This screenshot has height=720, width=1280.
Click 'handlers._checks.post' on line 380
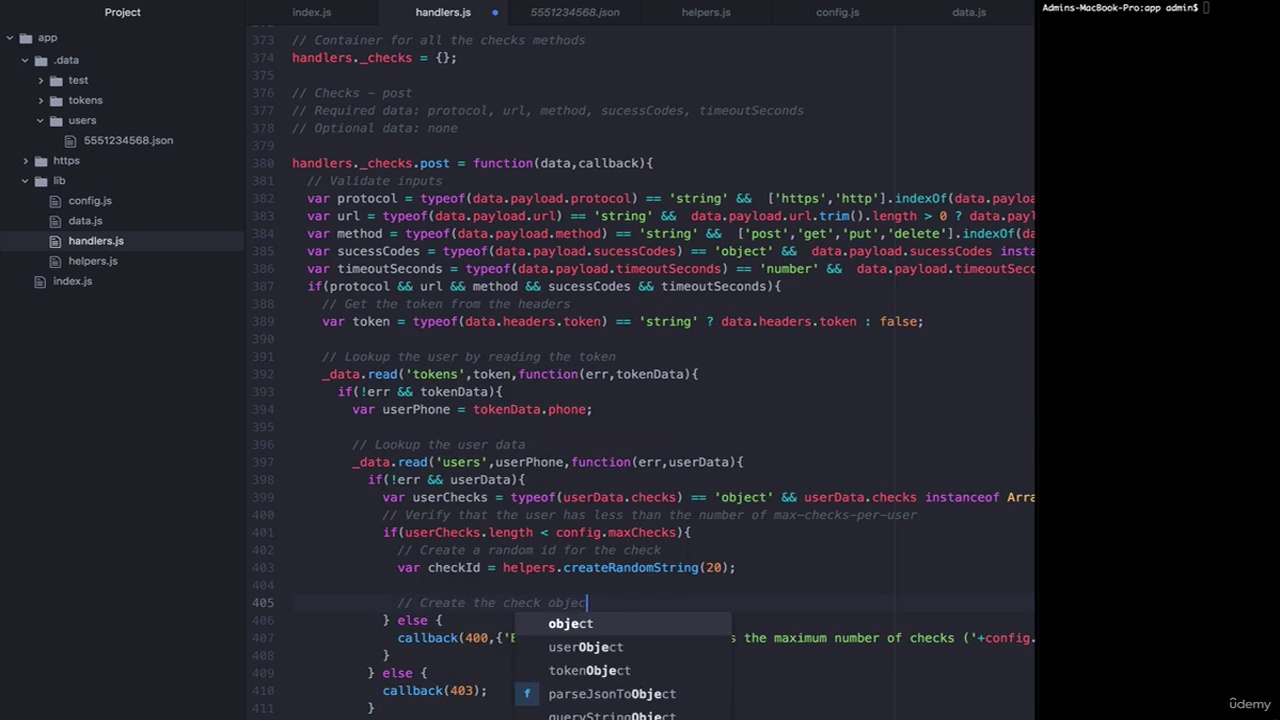(371, 163)
